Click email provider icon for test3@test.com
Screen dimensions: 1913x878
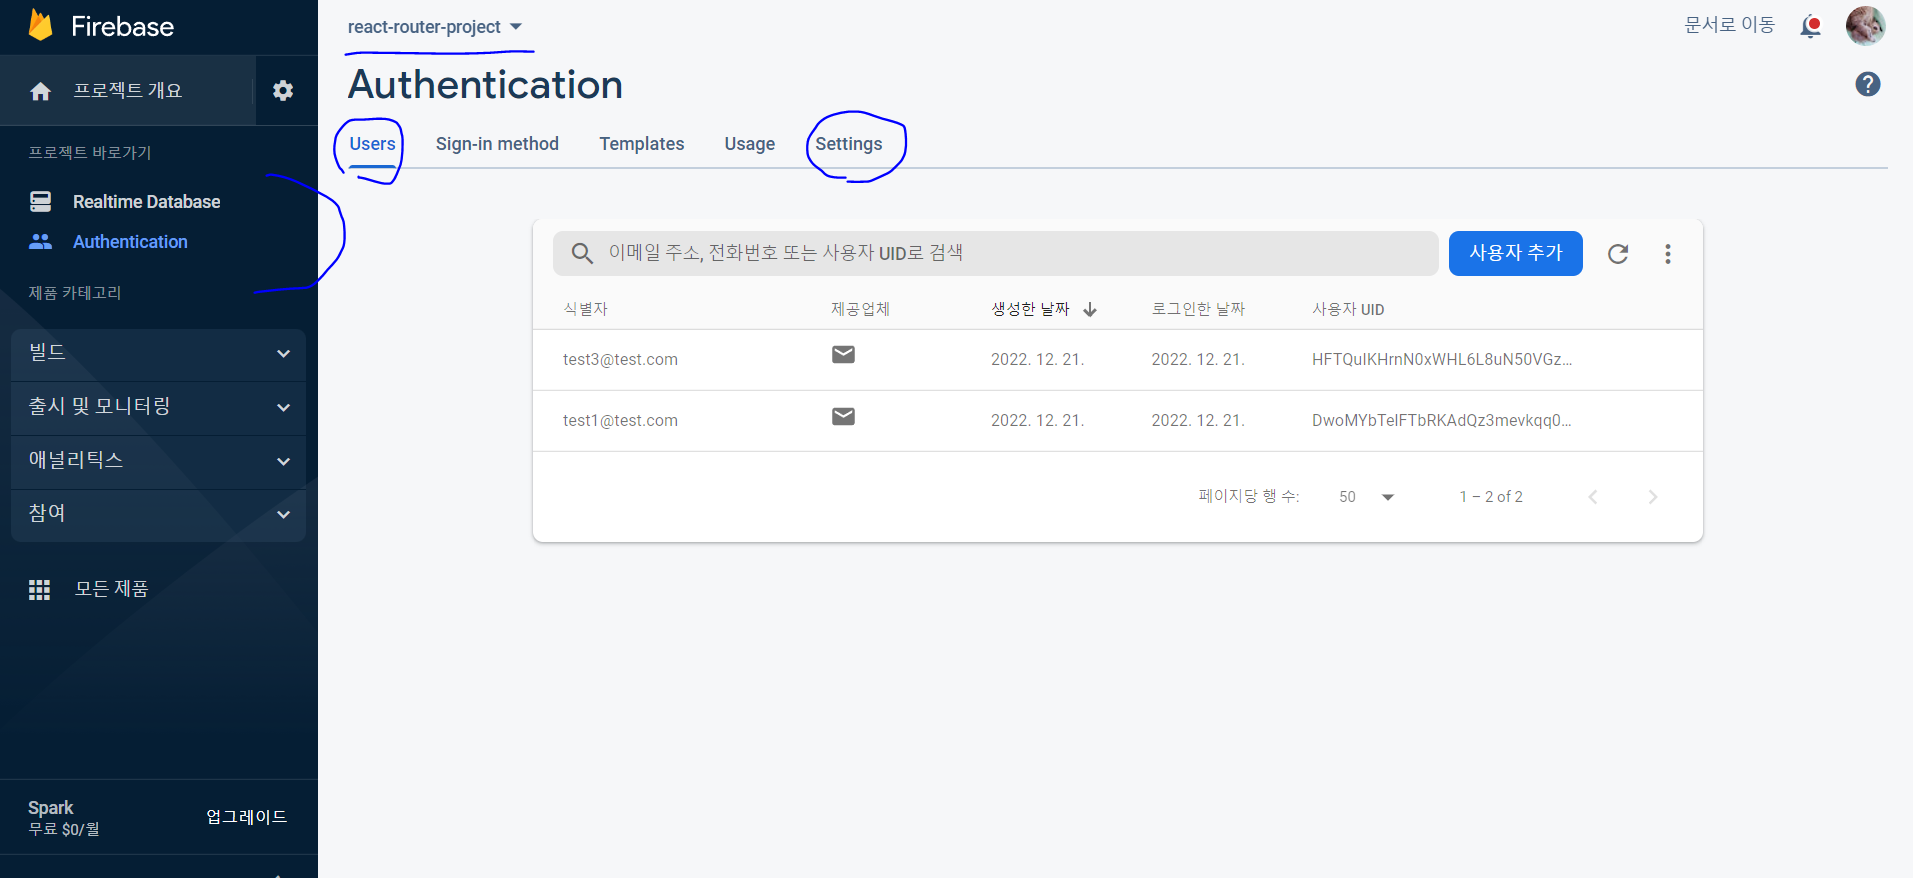[x=843, y=355]
